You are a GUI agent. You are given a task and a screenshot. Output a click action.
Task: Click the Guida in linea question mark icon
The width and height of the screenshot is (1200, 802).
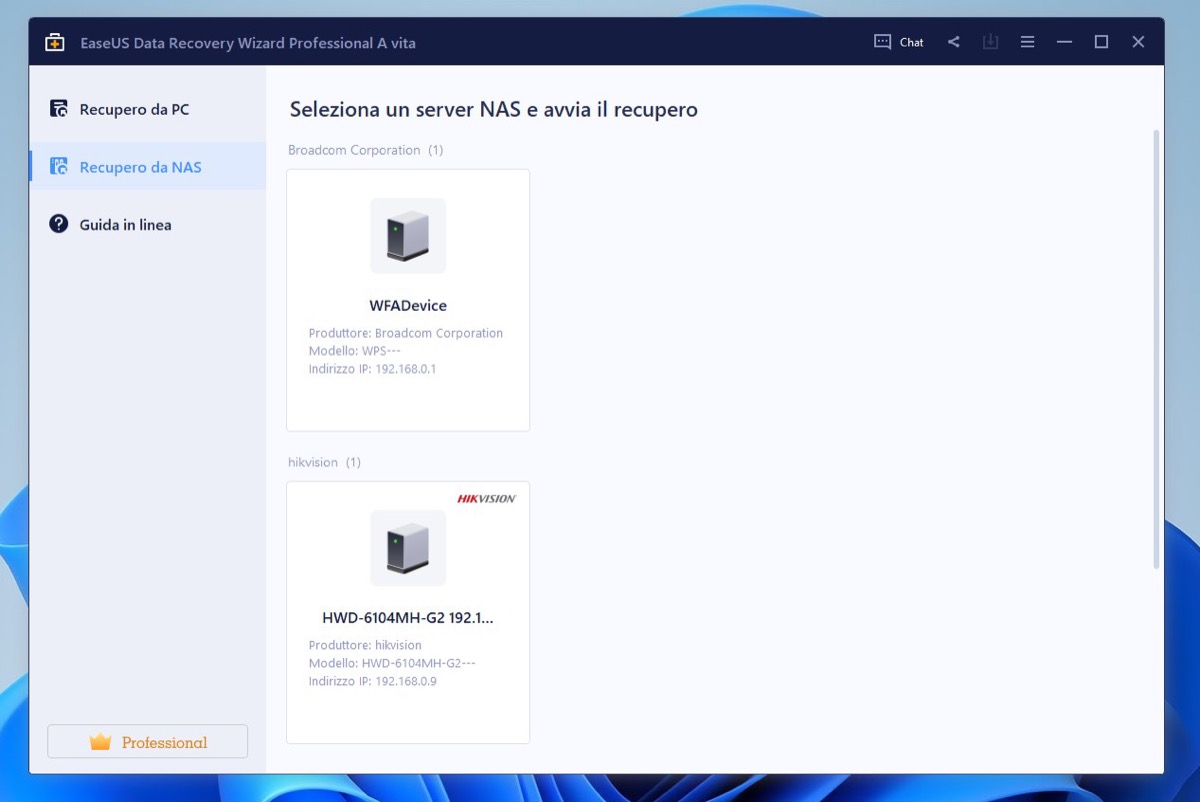[x=59, y=224]
